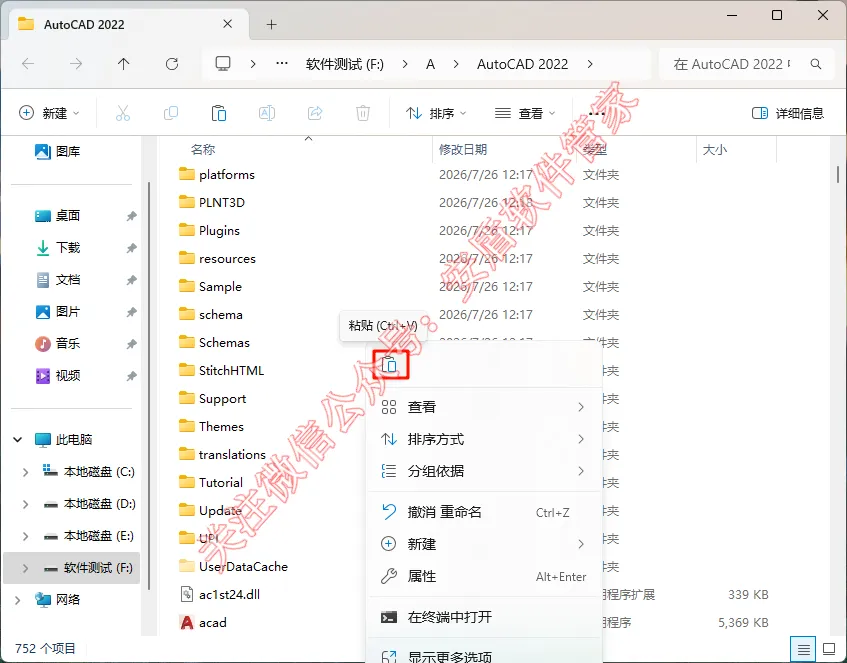
Task: Unpin Desktop using its pin icon
Action: click(x=131, y=216)
